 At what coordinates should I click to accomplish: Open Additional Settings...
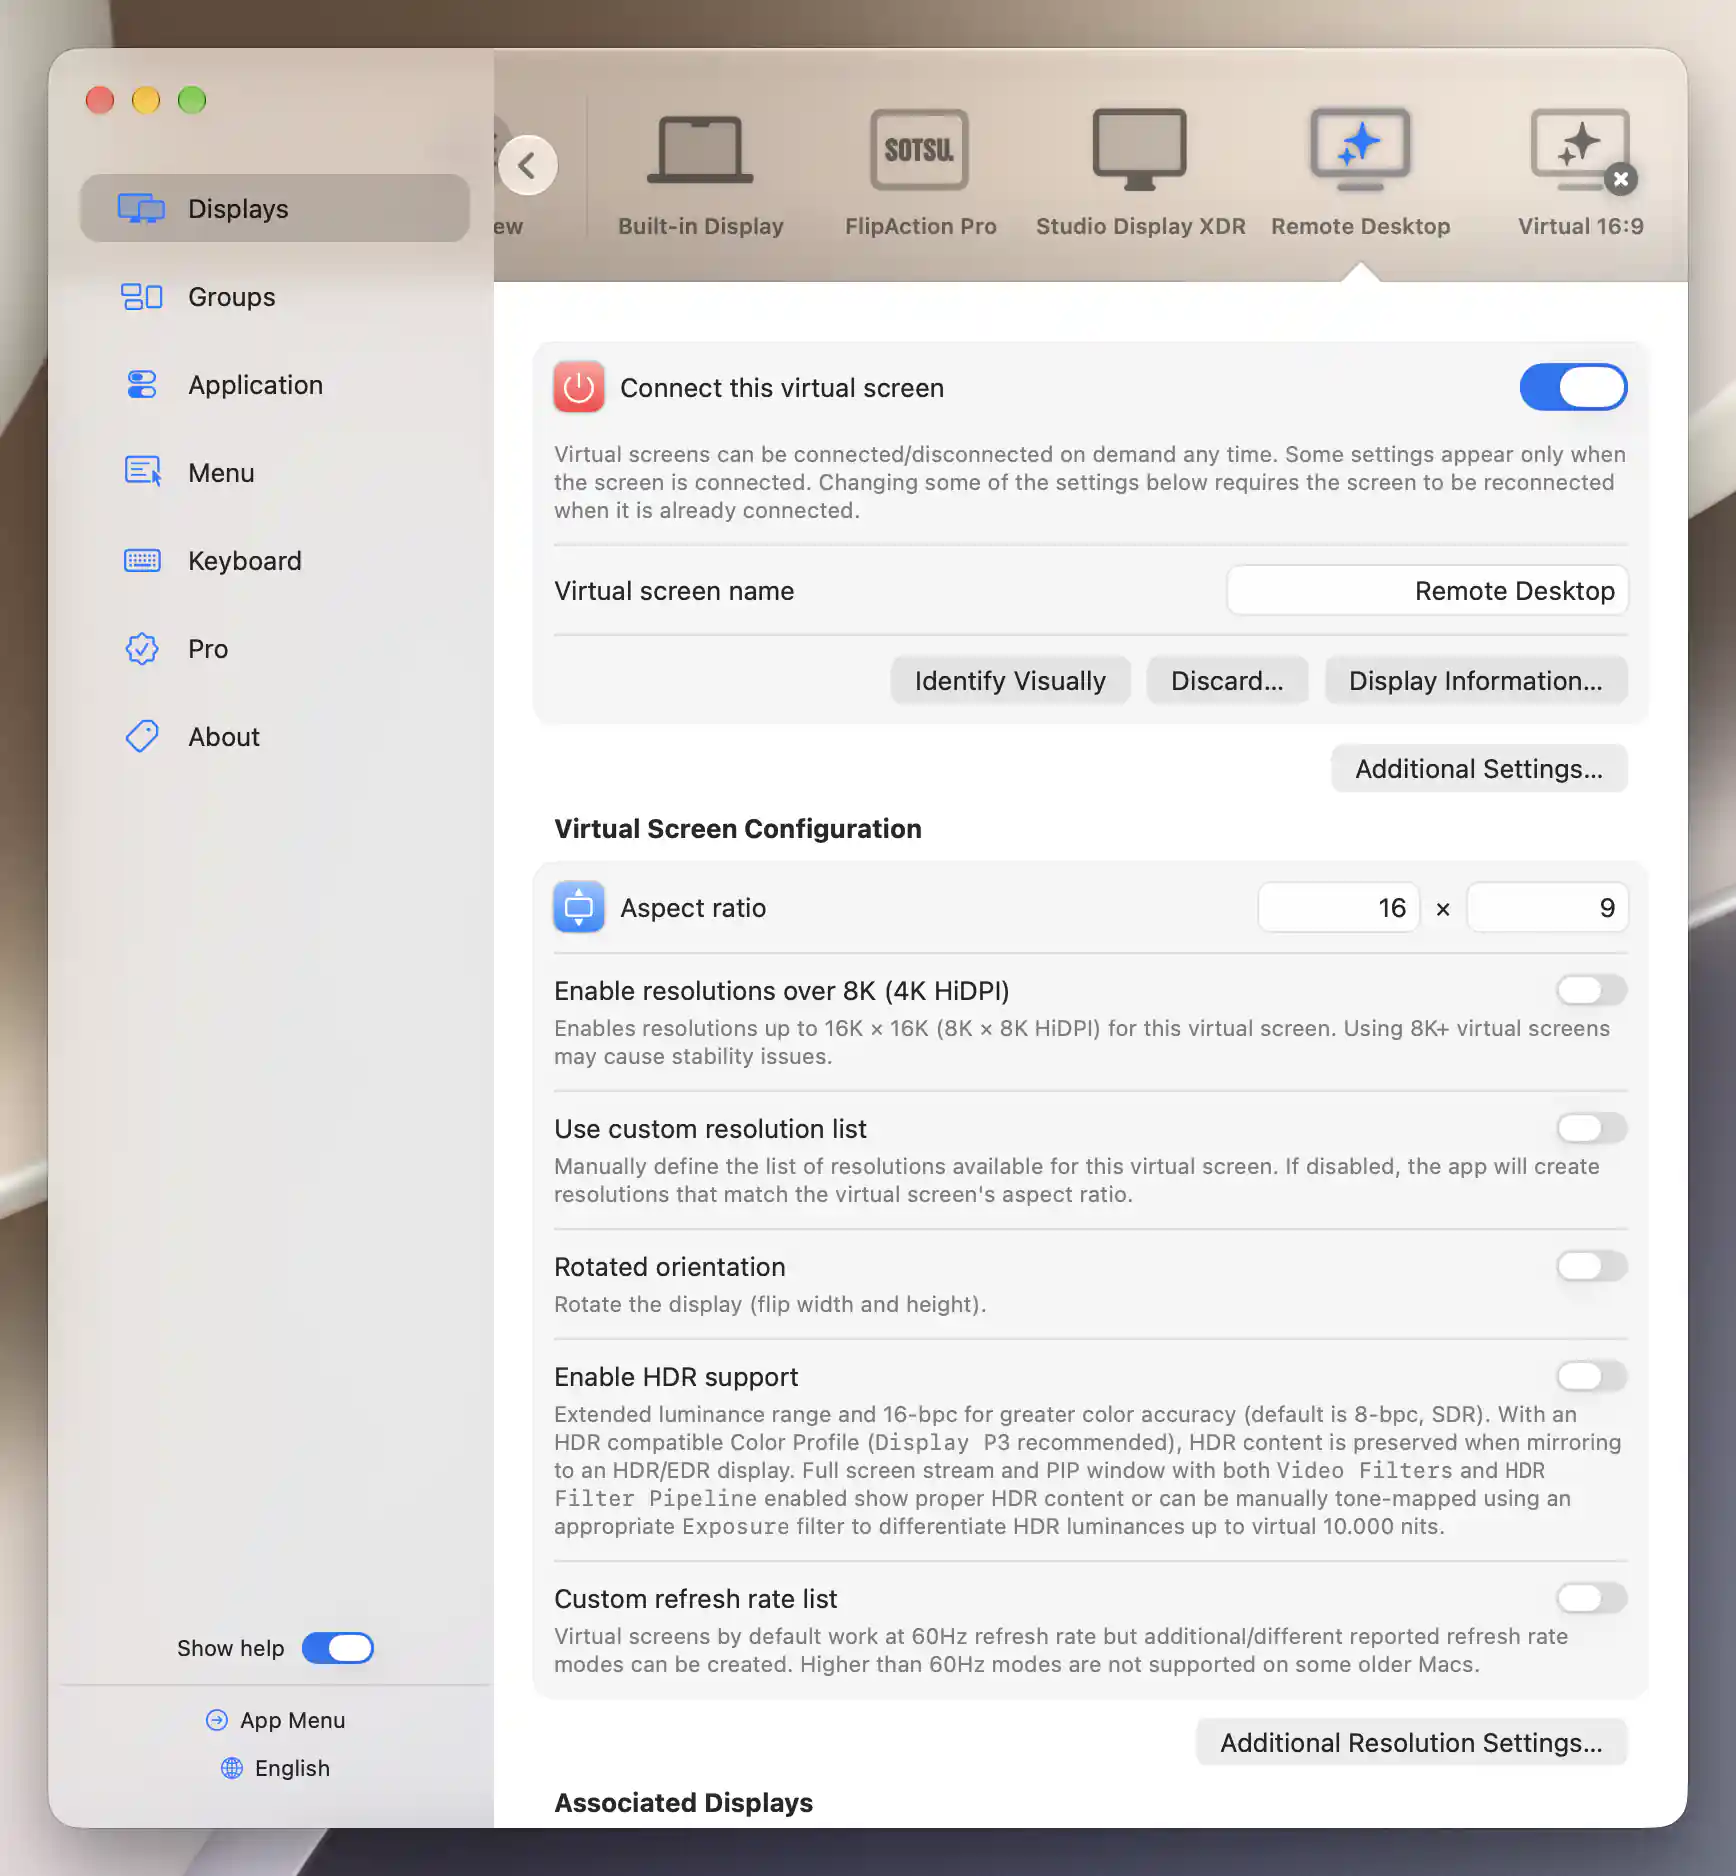click(x=1479, y=768)
